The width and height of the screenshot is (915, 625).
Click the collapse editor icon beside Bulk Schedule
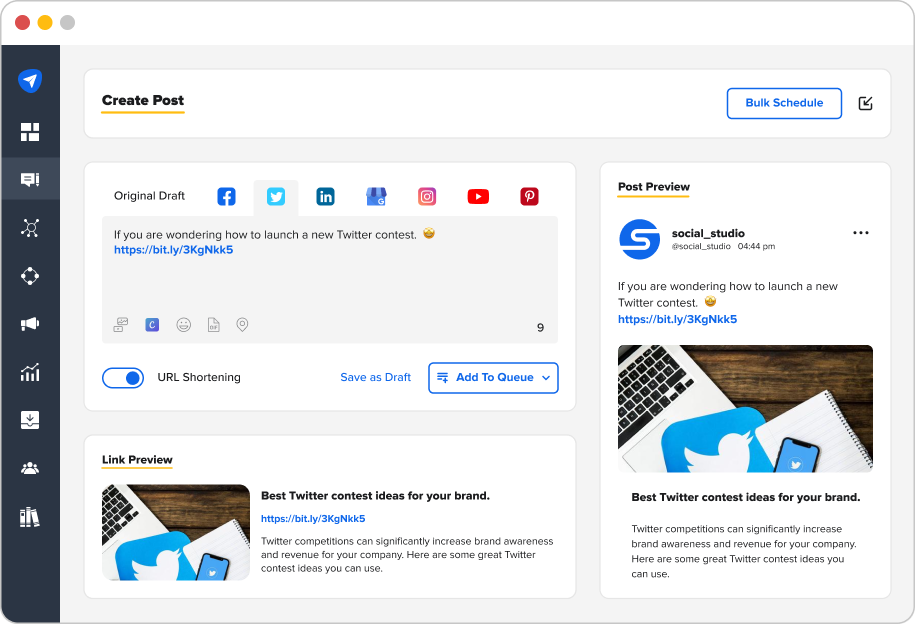click(865, 103)
